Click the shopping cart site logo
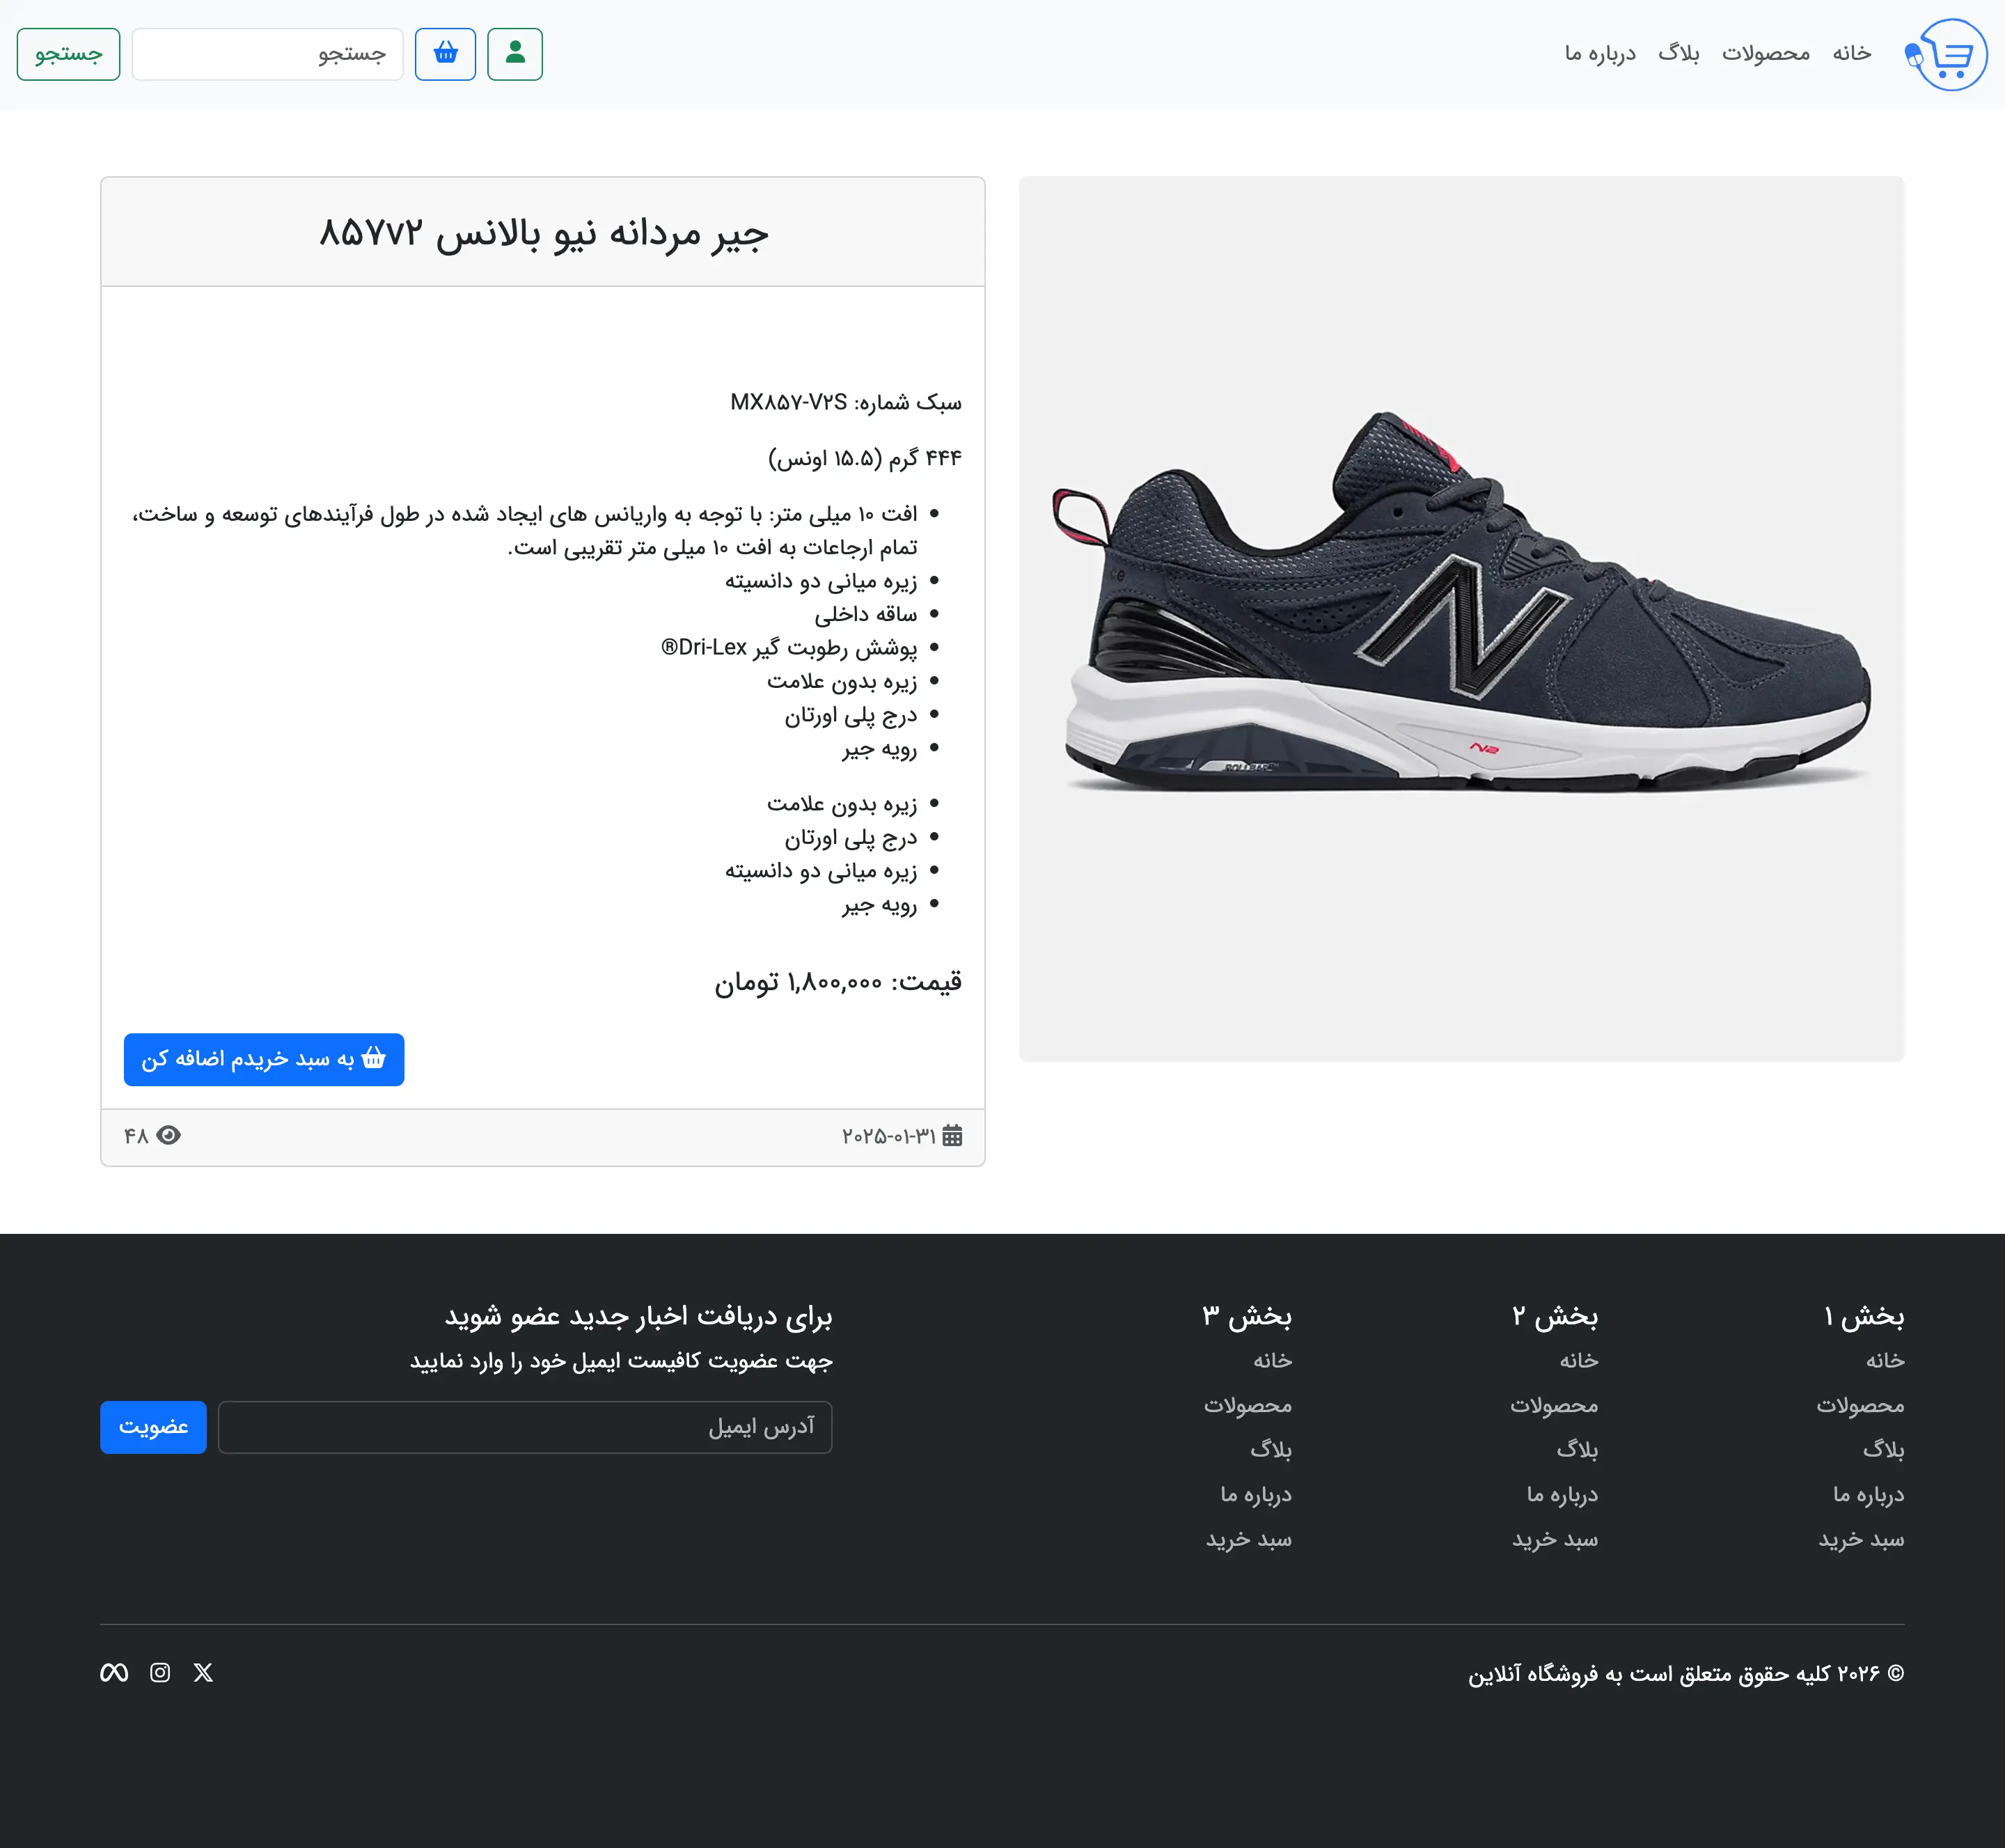 [x=1946, y=55]
